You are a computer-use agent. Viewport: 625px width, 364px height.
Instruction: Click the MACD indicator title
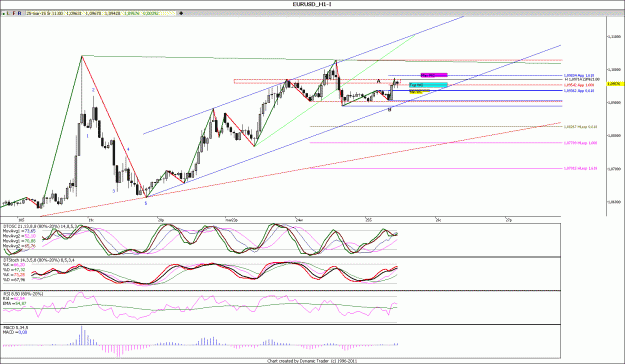click(x=16, y=328)
